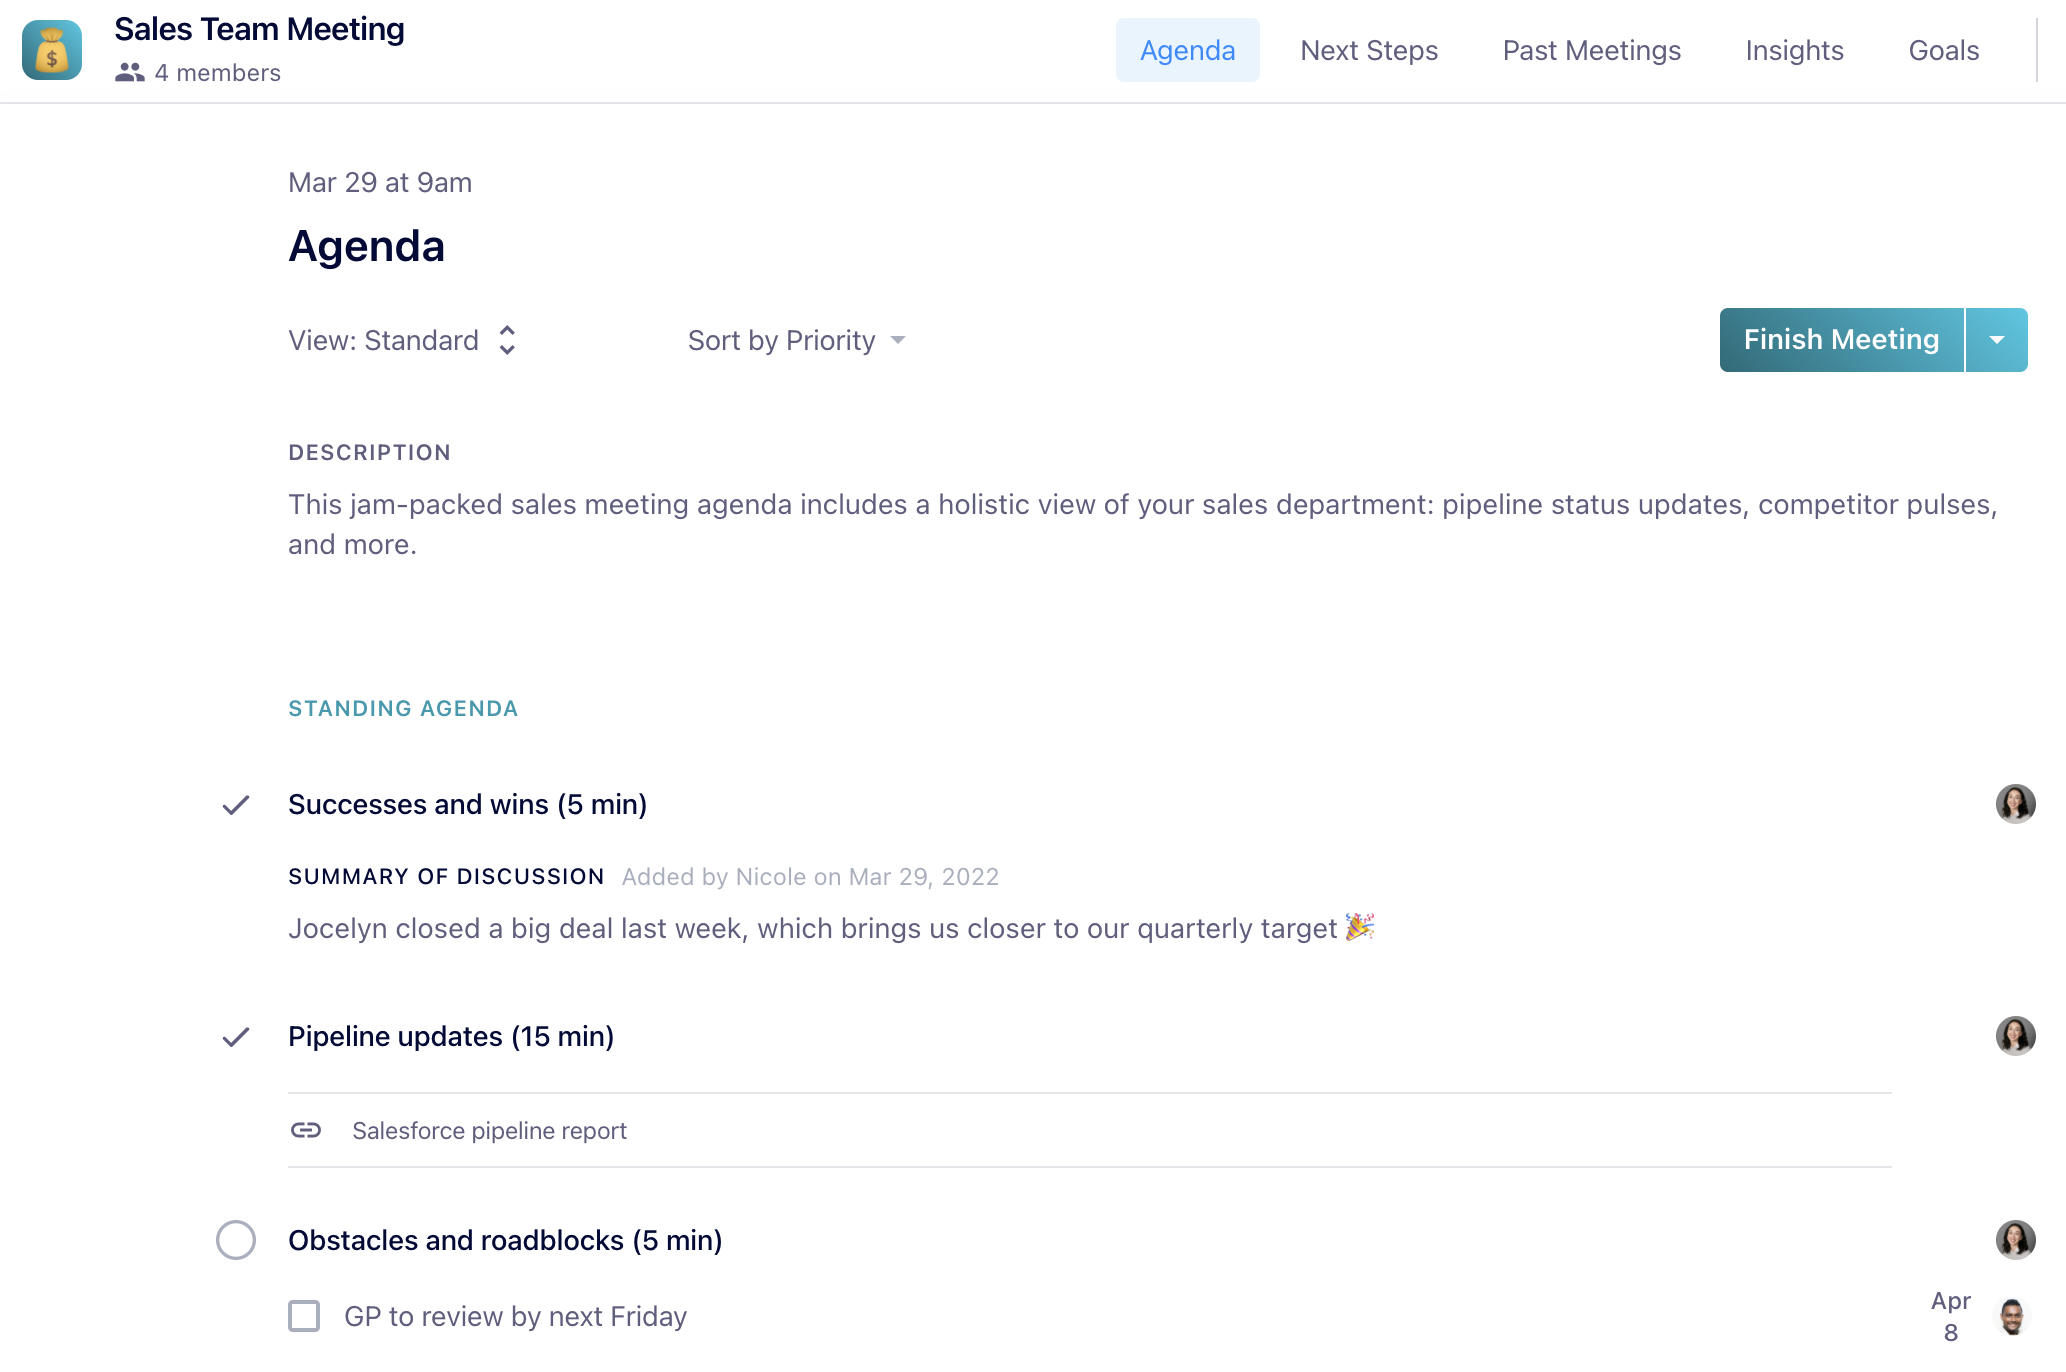Click the avatar icon on Successes and wins
This screenshot has width=2066, height=1372.
[2015, 802]
